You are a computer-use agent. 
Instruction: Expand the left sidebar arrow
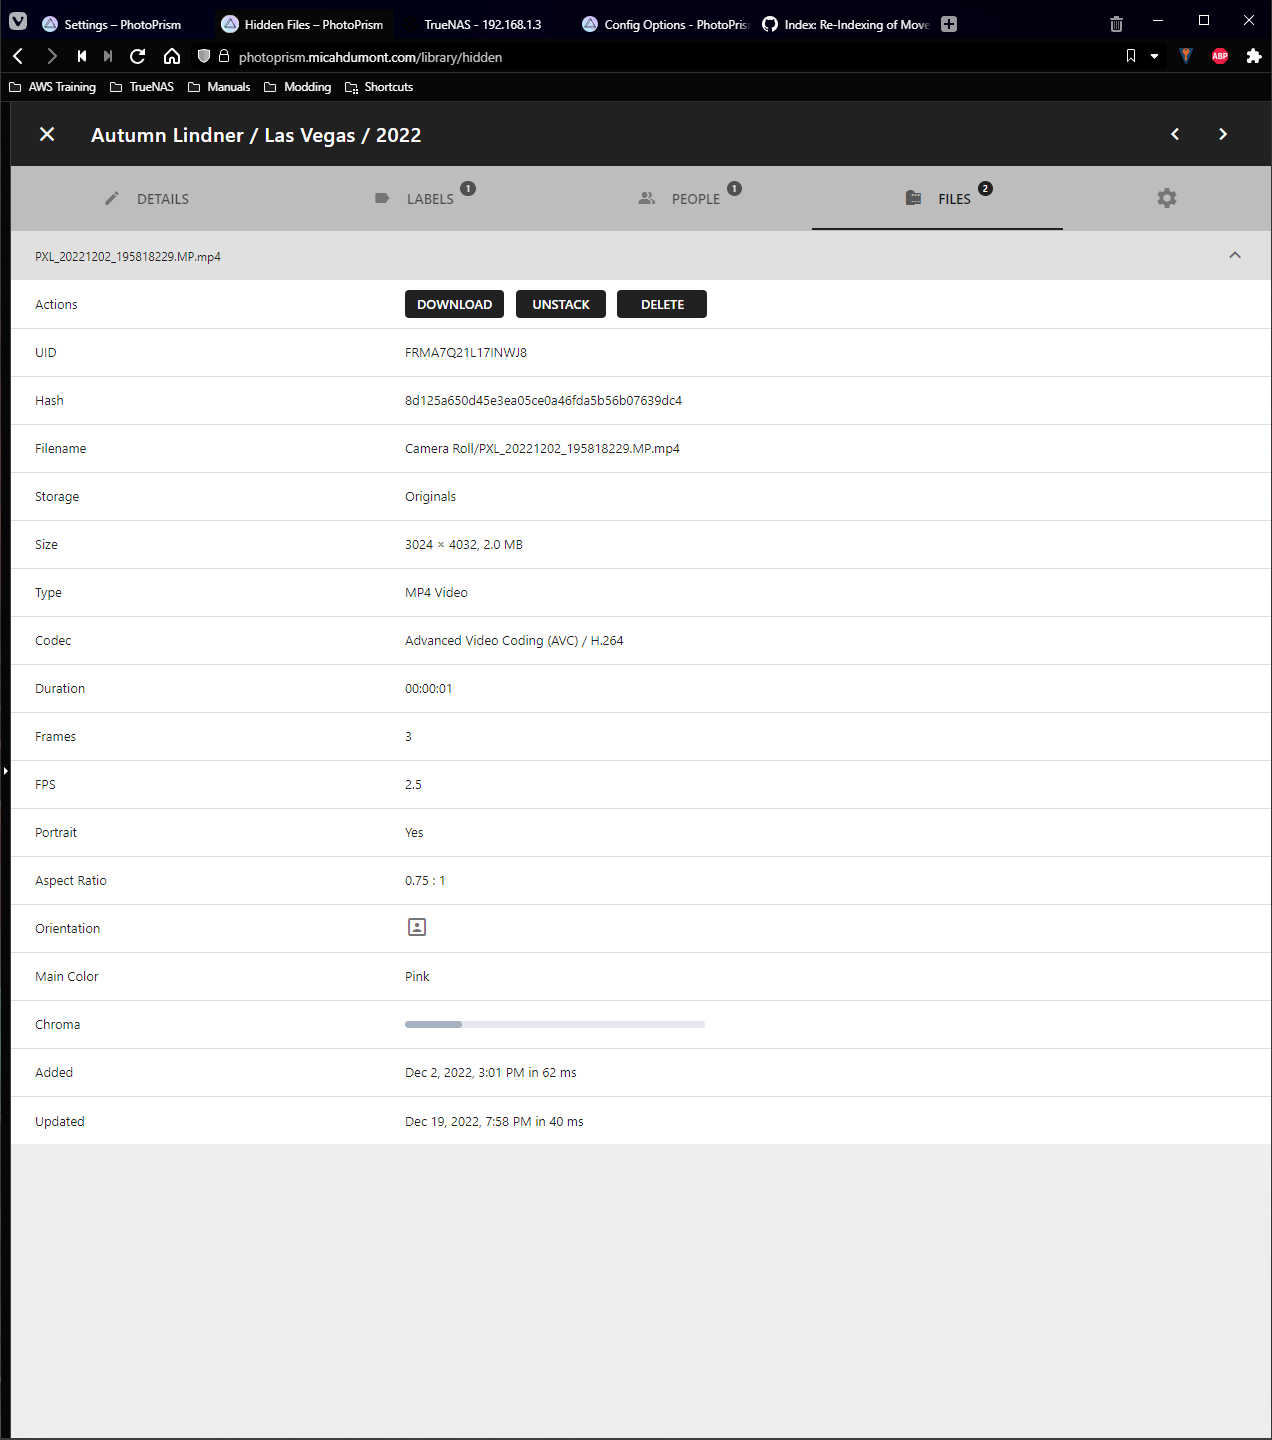(5, 770)
